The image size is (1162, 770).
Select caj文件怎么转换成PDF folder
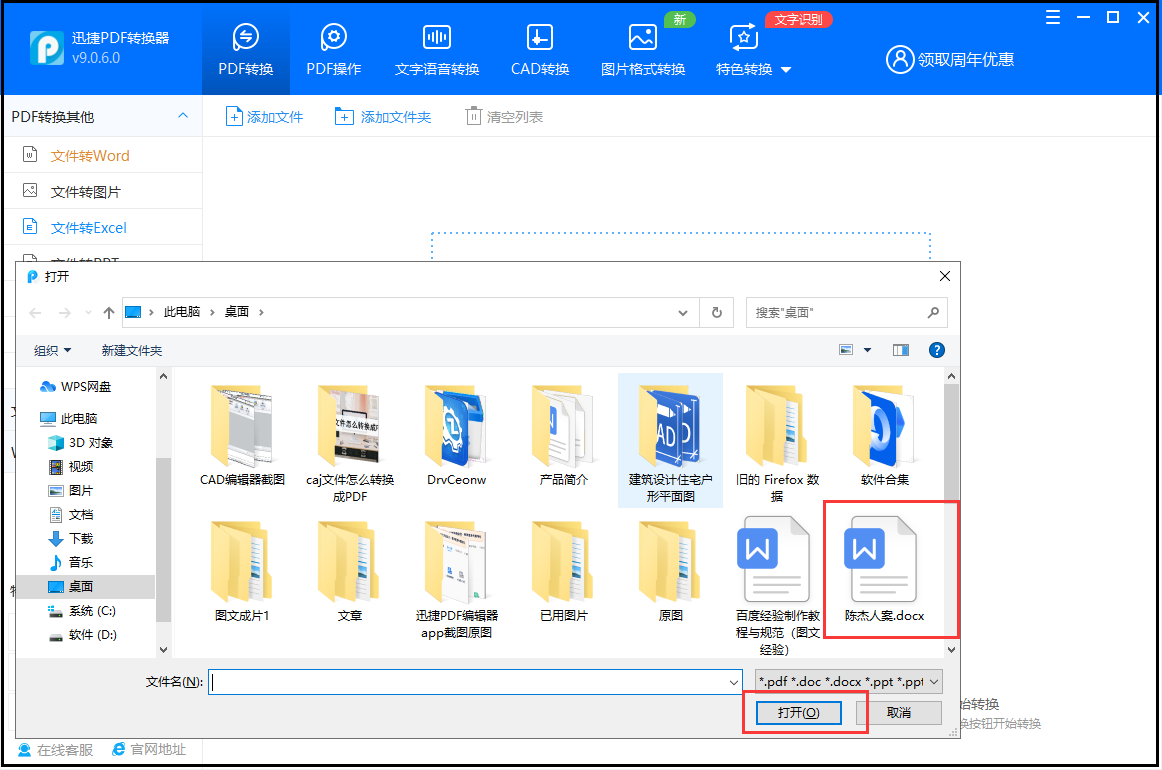click(x=350, y=443)
